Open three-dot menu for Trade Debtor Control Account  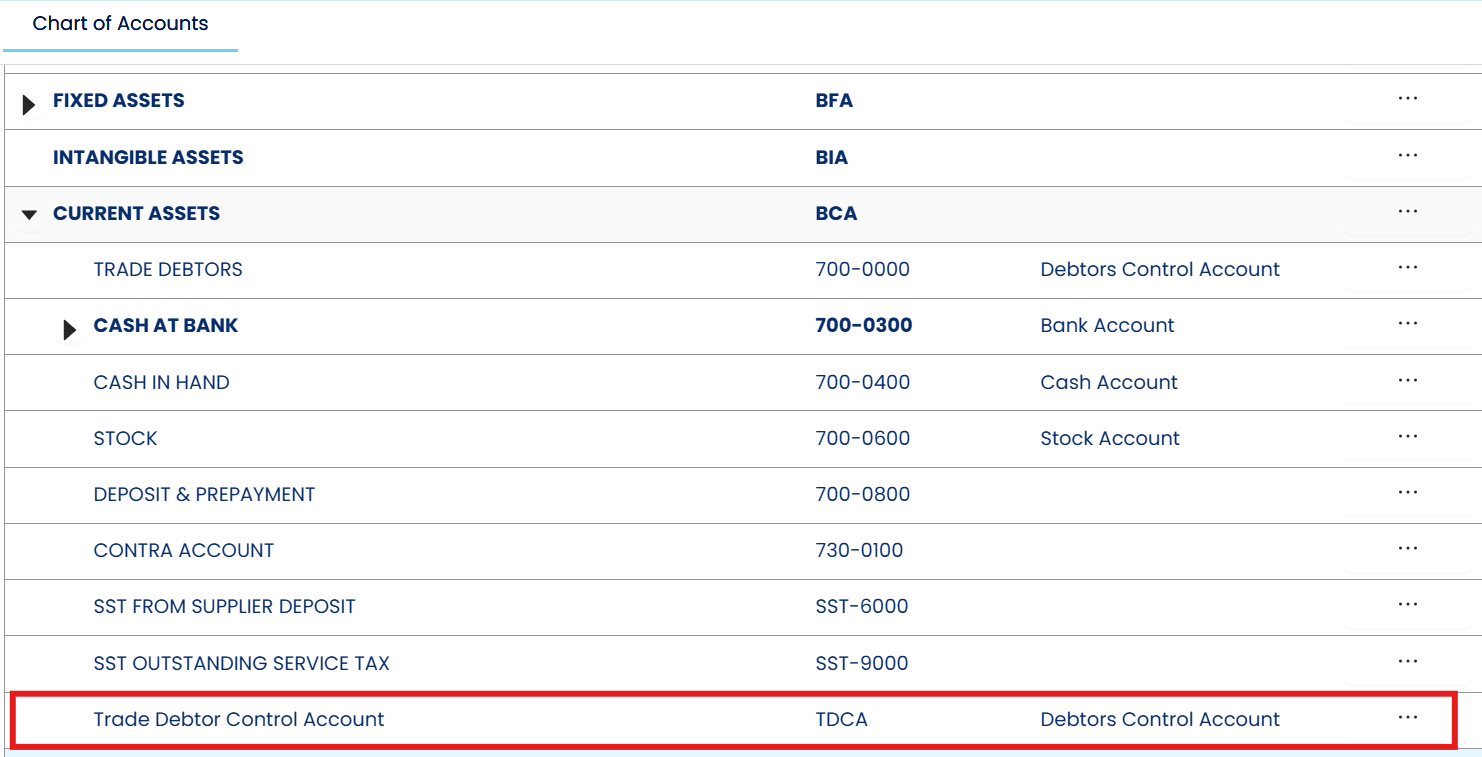(1407, 718)
